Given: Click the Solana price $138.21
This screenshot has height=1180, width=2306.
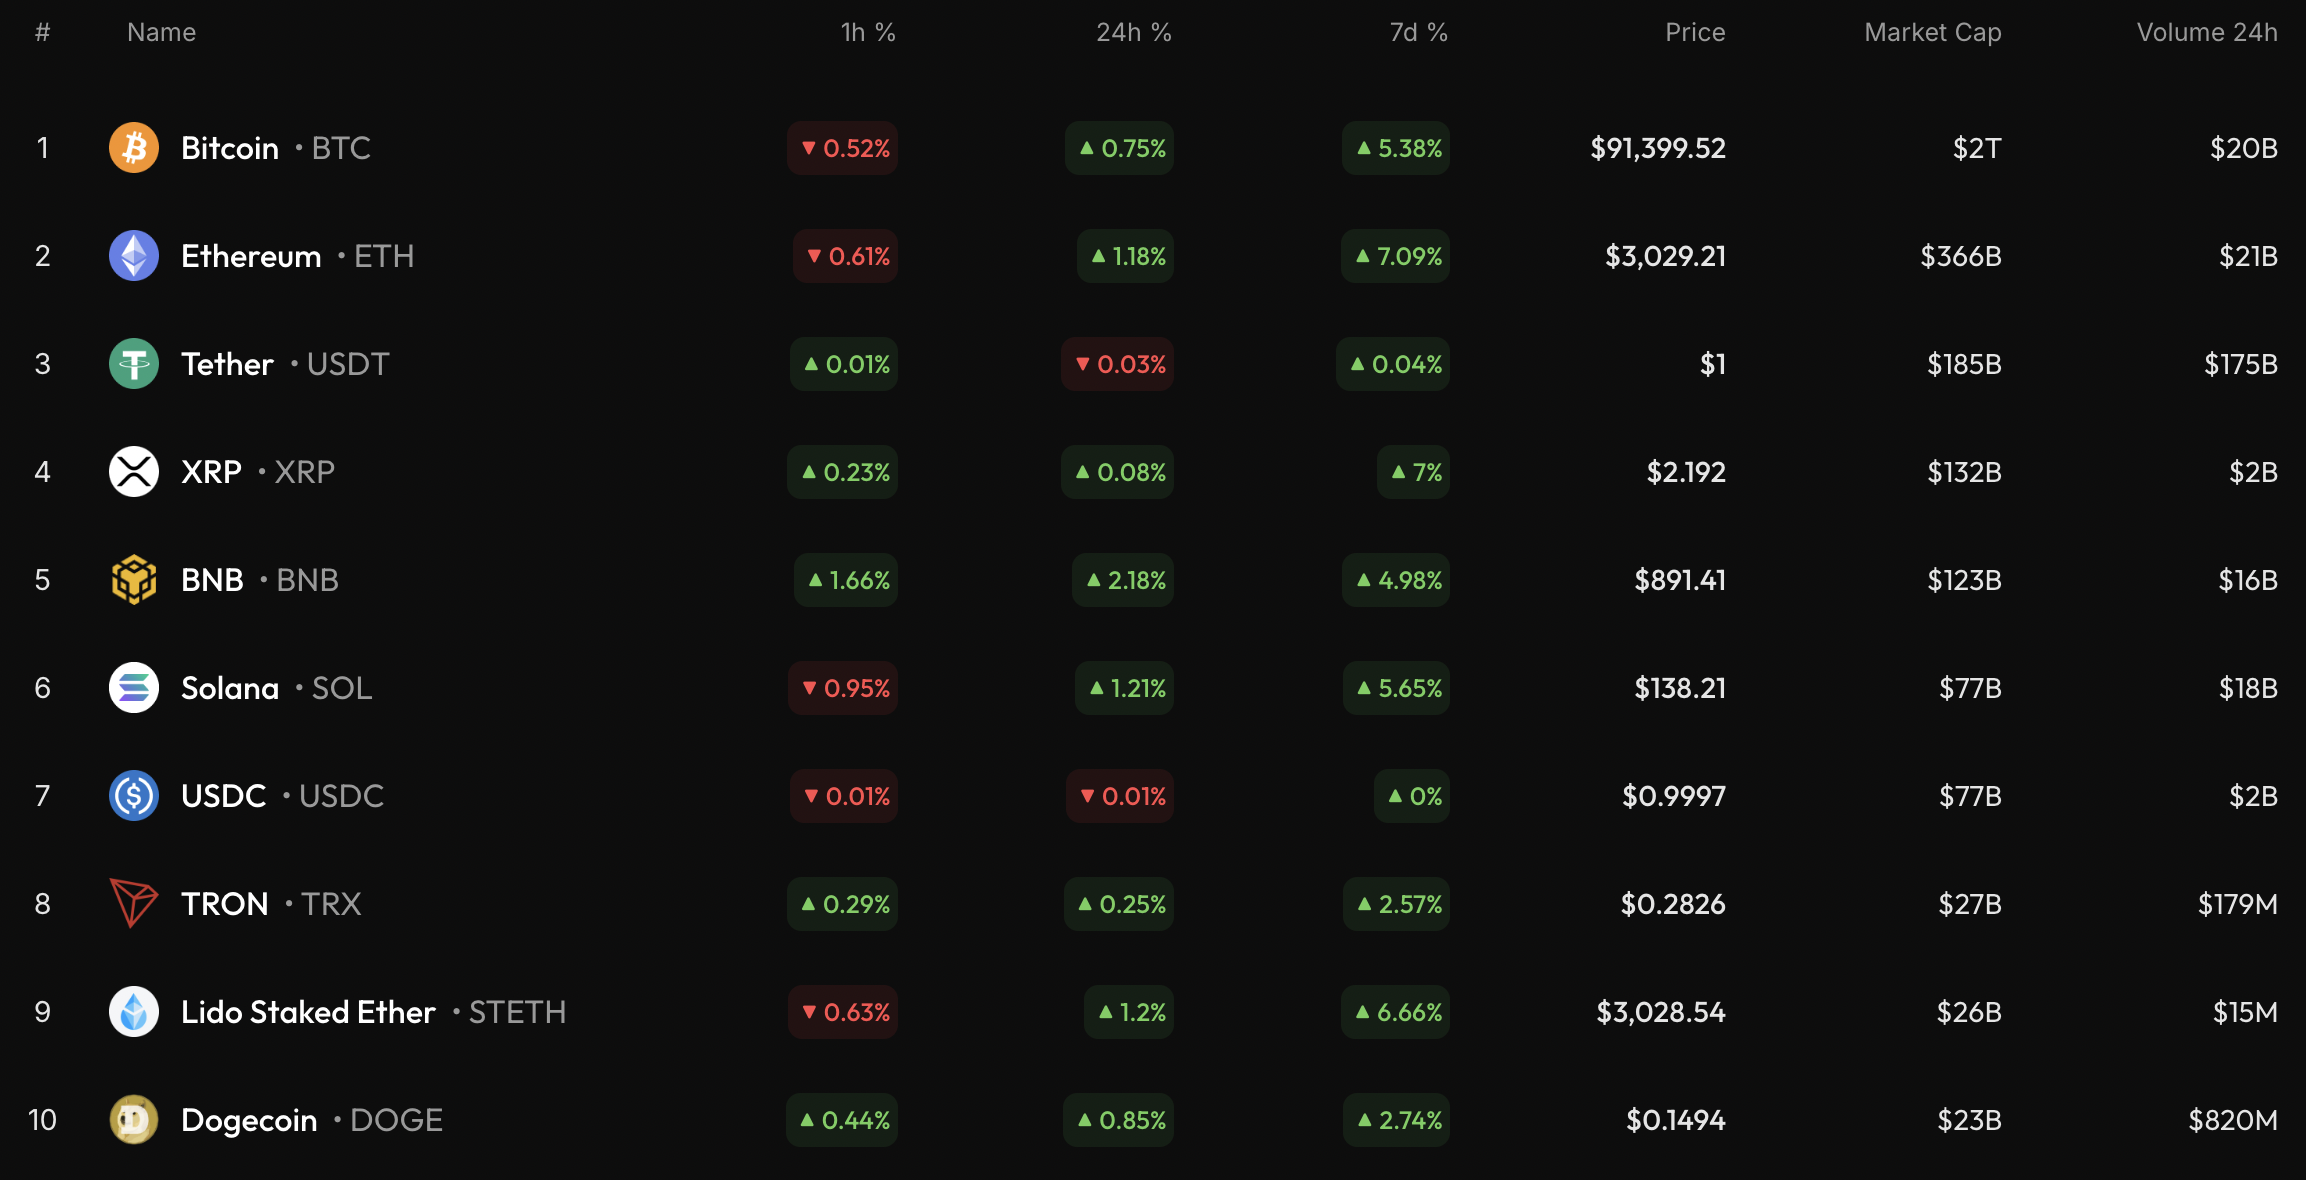Looking at the screenshot, I should pos(1680,688).
